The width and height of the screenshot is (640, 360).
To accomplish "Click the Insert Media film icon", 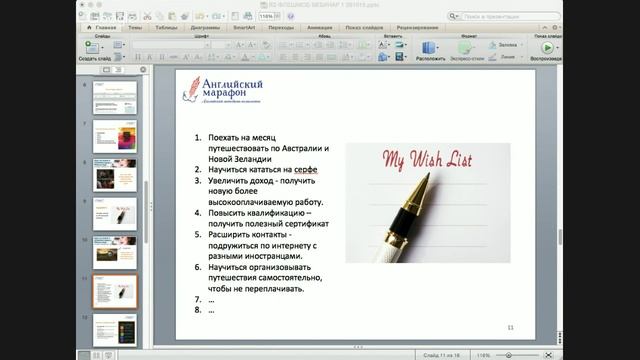I will click(x=399, y=57).
